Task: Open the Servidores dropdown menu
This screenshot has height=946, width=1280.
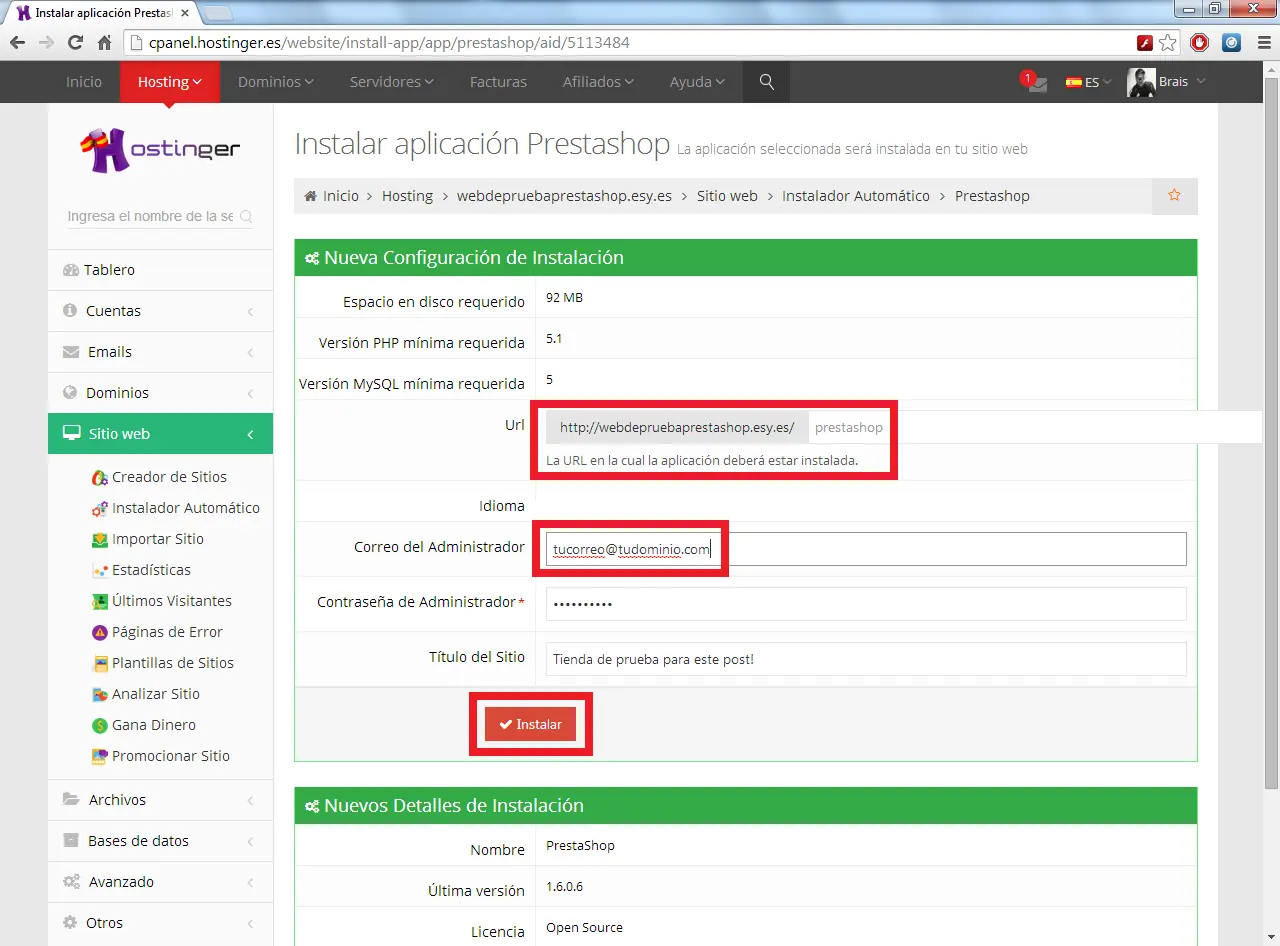Action: 391,82
